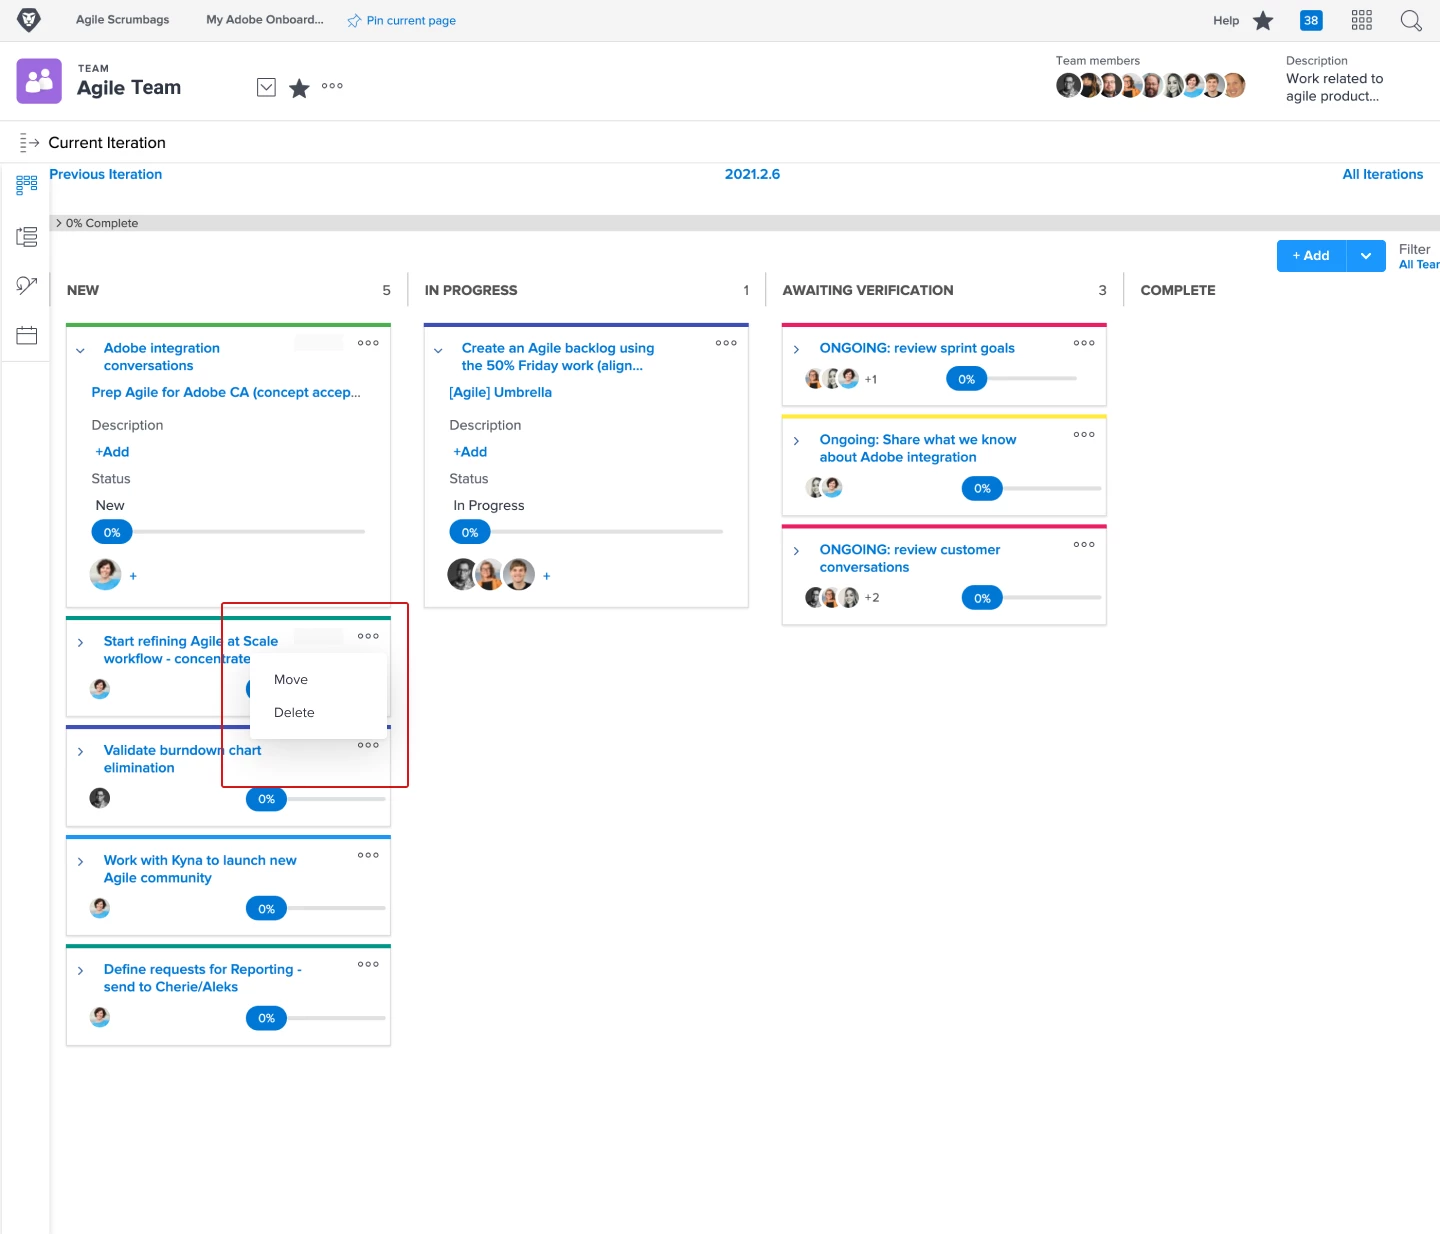The width and height of the screenshot is (1440, 1234).
Task: Open Prep Agile for Adobe CA link
Action: pyautogui.click(x=226, y=392)
